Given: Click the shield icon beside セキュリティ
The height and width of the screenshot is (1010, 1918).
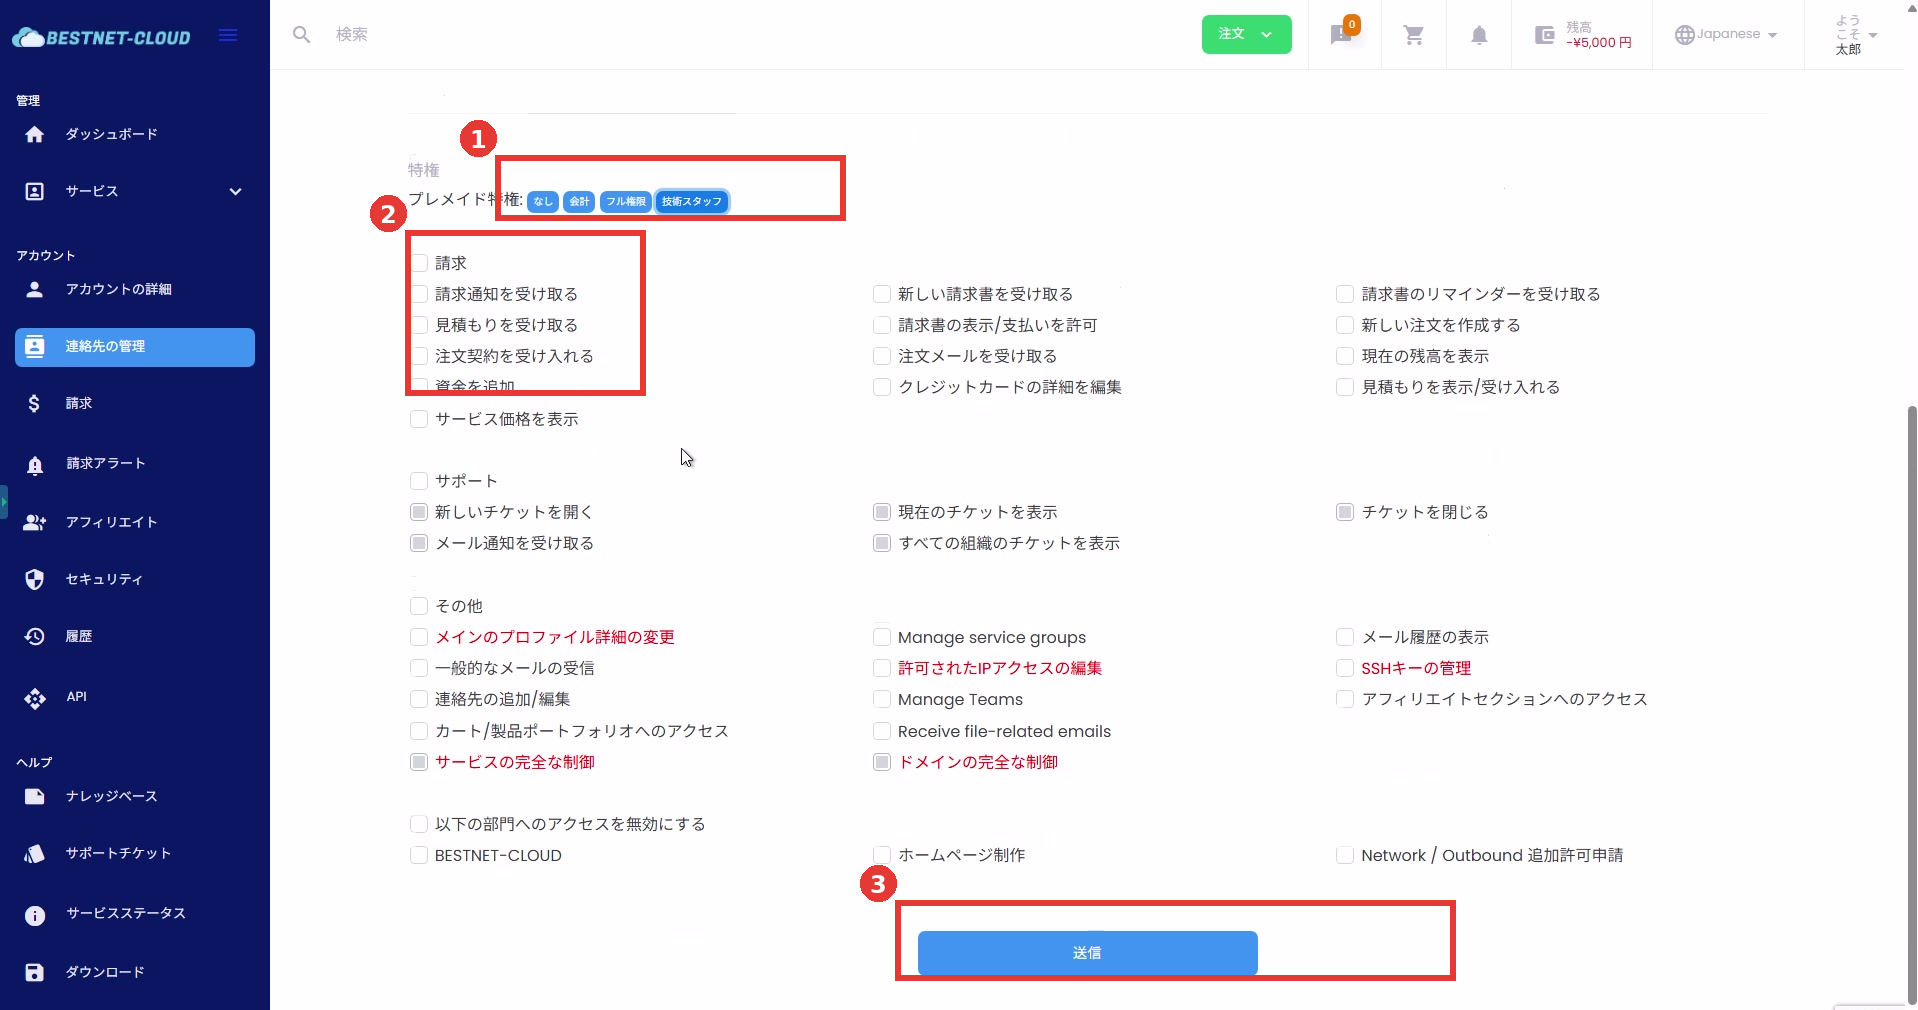Looking at the screenshot, I should tap(35, 579).
